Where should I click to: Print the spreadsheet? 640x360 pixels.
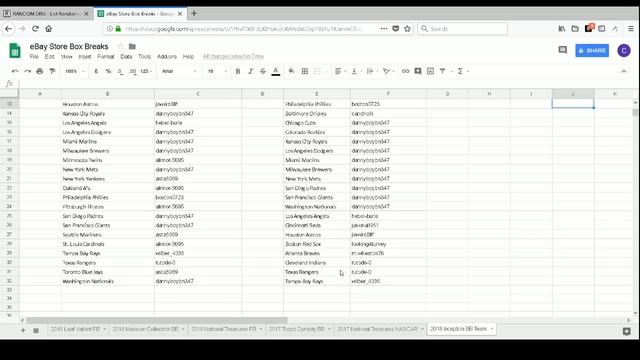pos(40,71)
